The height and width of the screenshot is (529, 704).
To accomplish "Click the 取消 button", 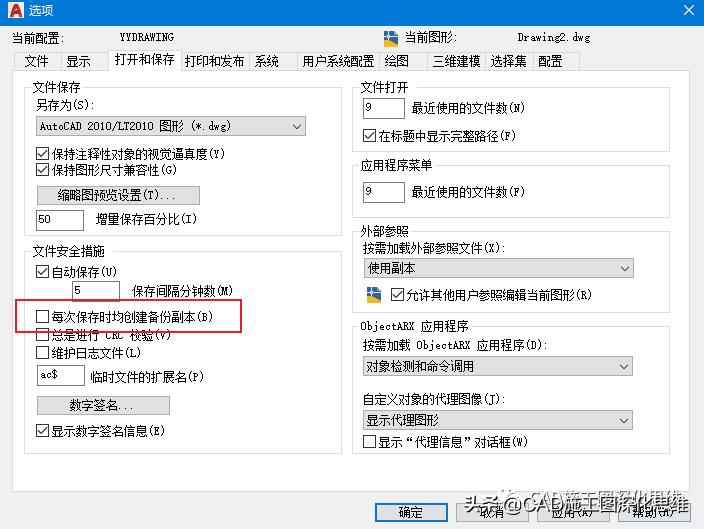I will click(x=492, y=512).
